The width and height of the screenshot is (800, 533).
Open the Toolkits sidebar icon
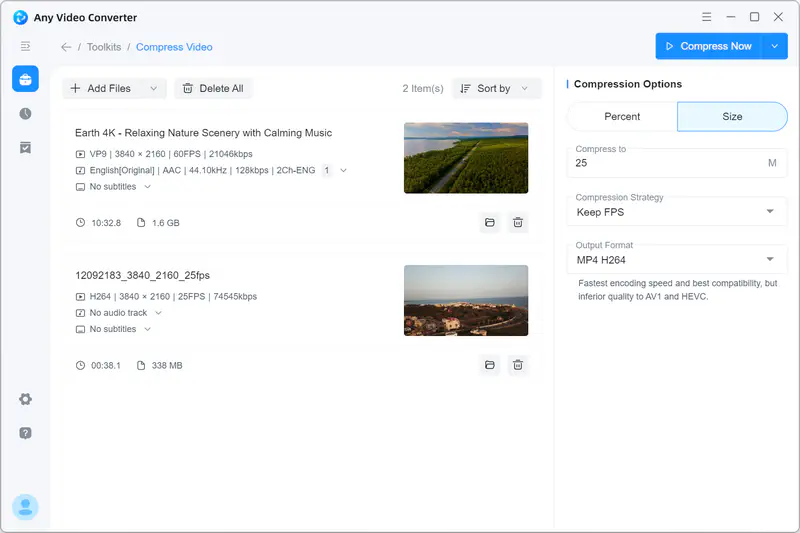pyautogui.click(x=25, y=79)
